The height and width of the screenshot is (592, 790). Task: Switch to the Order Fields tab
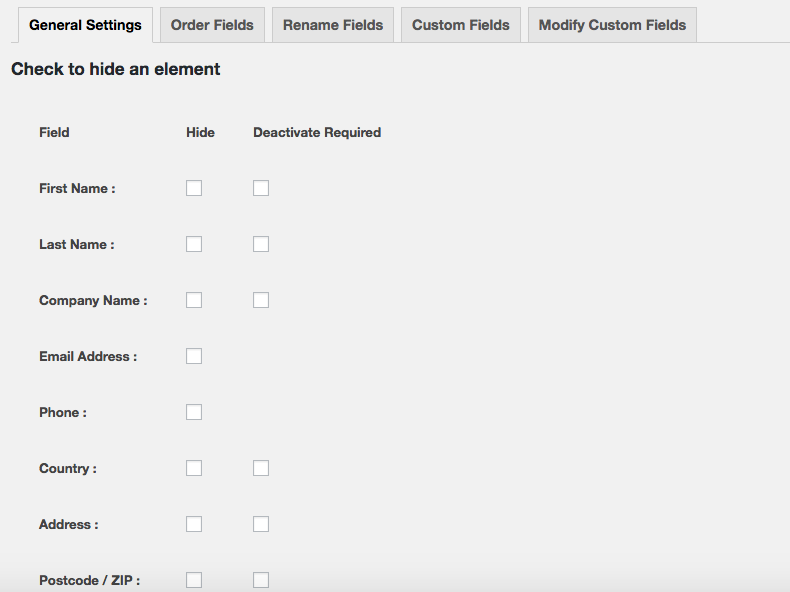[212, 25]
